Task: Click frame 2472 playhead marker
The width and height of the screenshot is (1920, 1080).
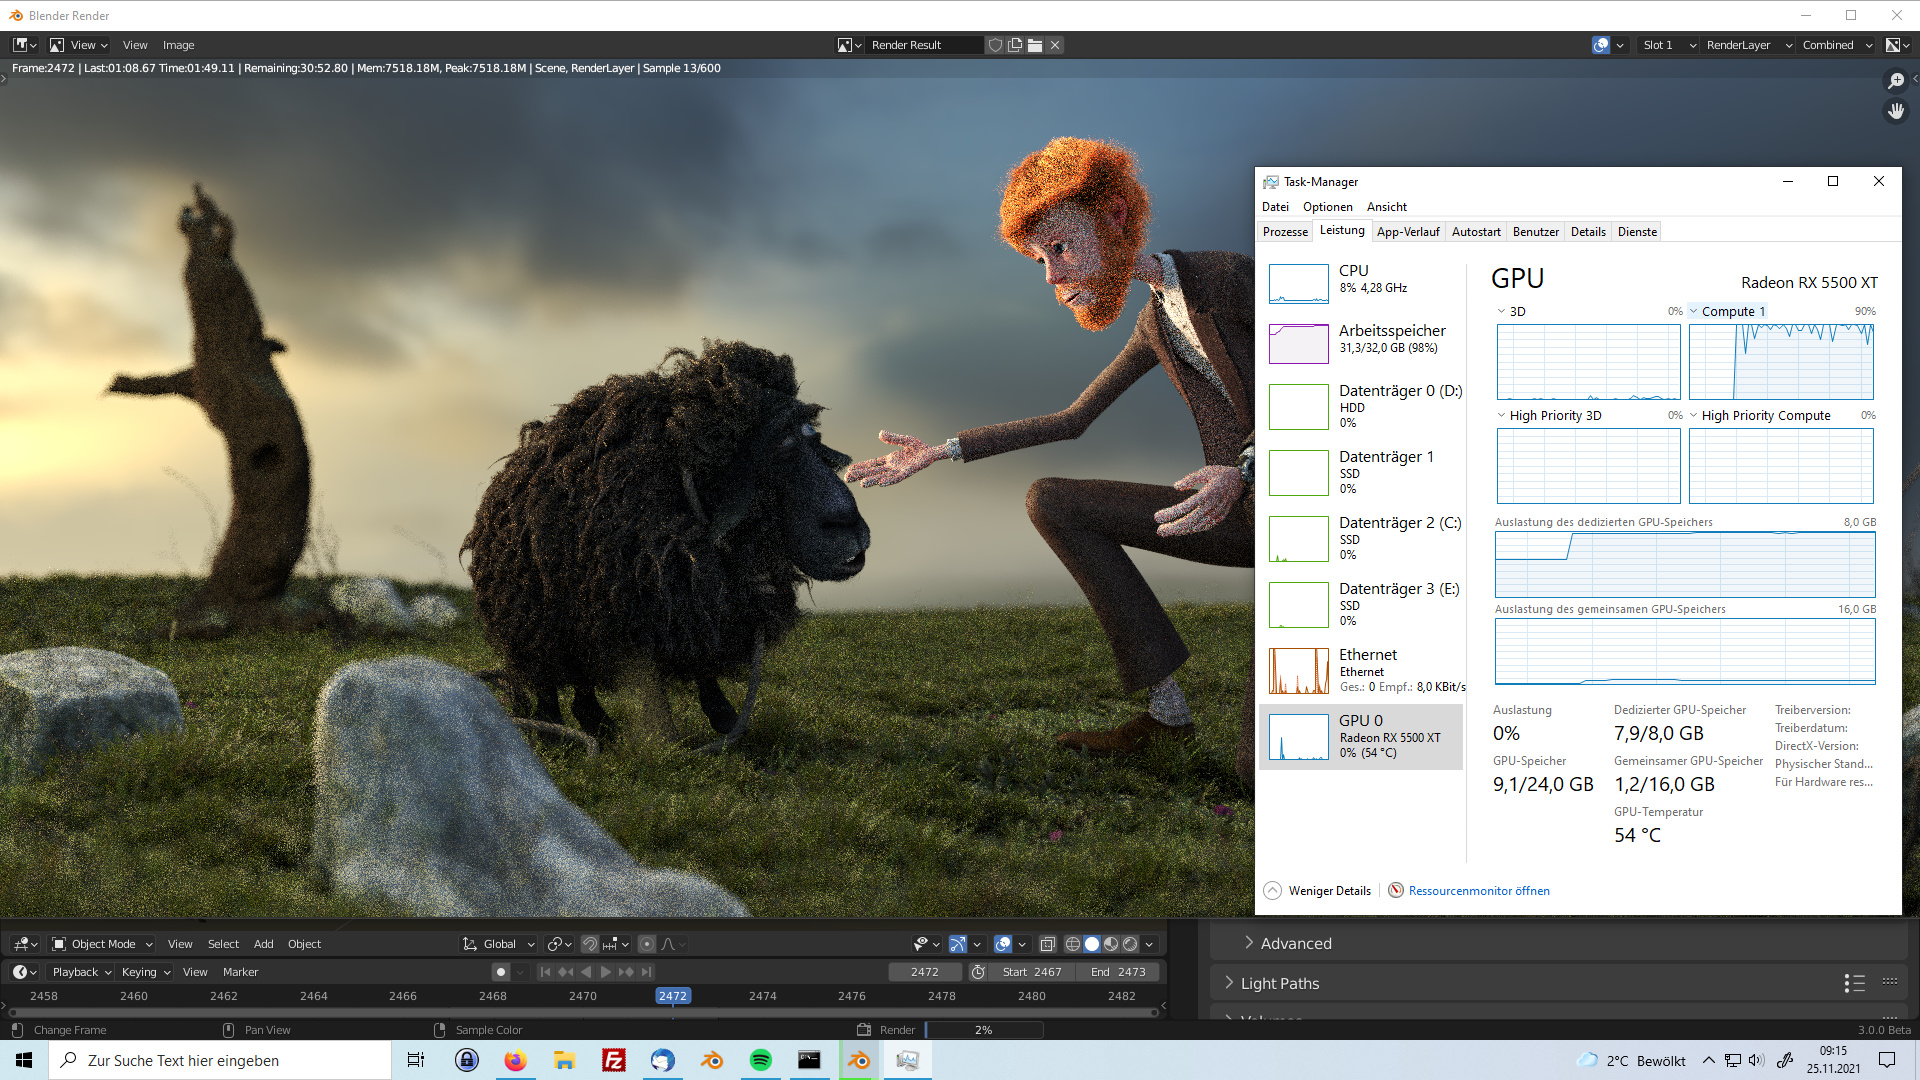Action: click(x=673, y=996)
